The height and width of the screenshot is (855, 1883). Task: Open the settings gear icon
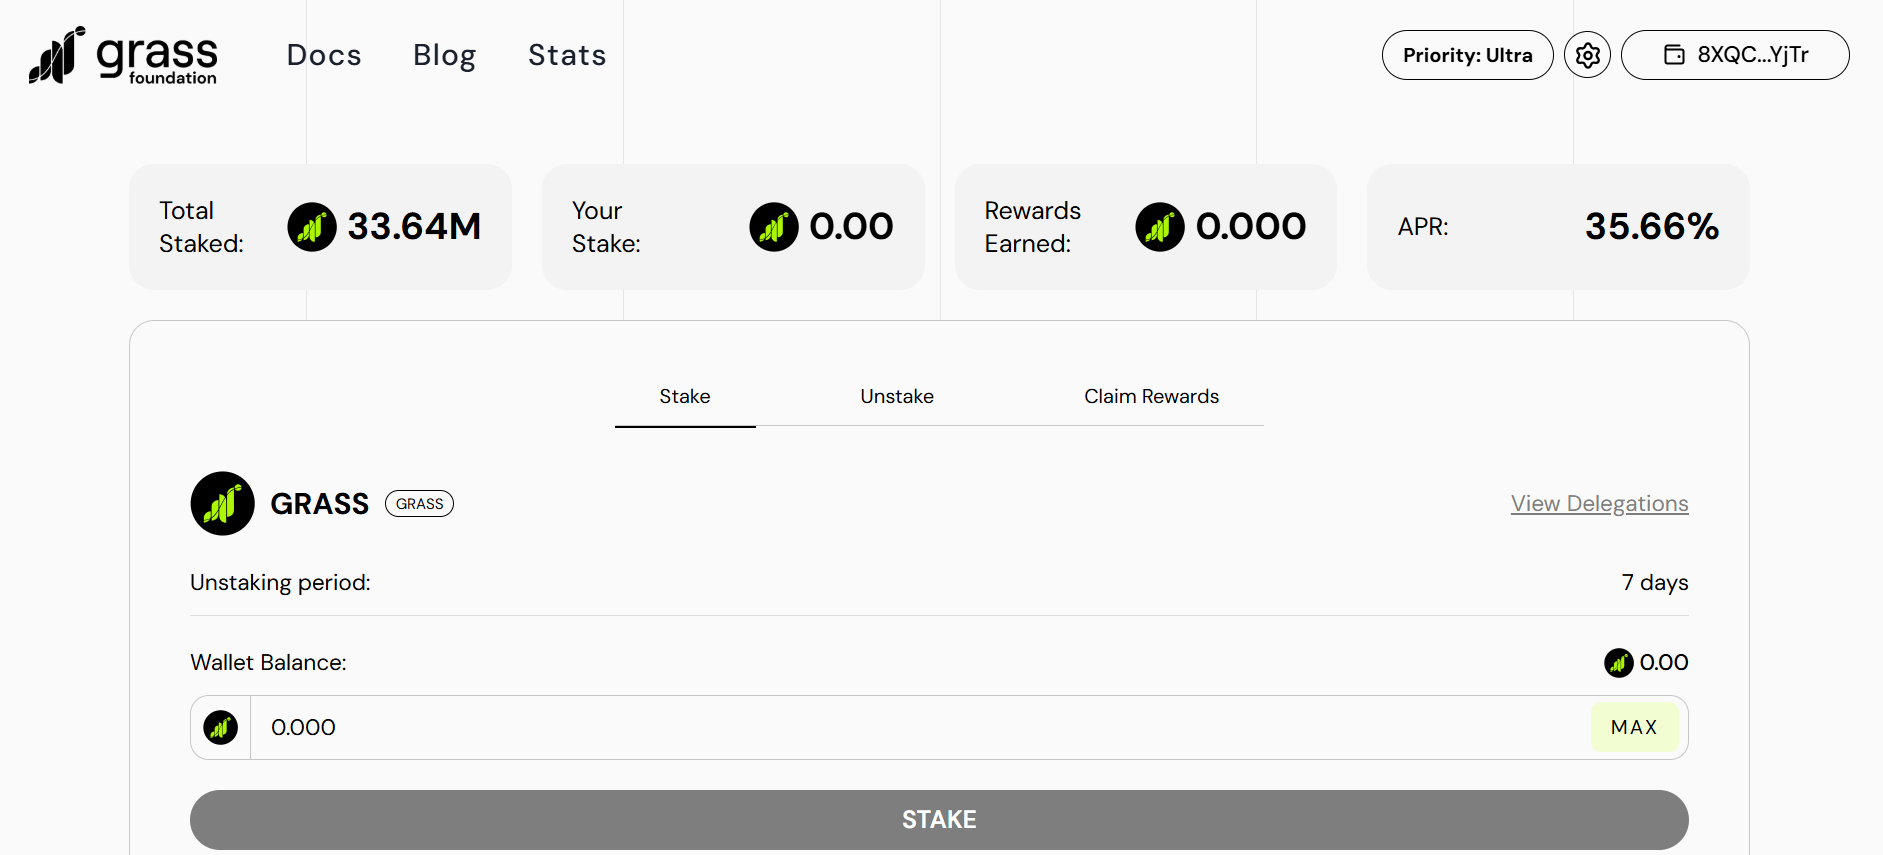pos(1587,55)
